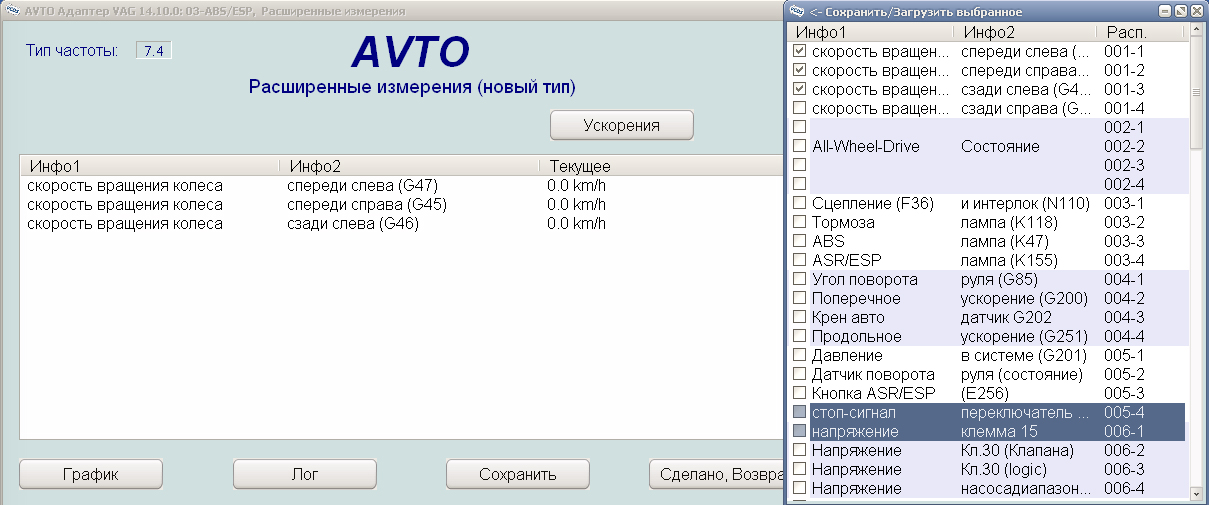Sort by Инфо1 header in save/load window
This screenshot has height=505, width=1209.
point(872,32)
